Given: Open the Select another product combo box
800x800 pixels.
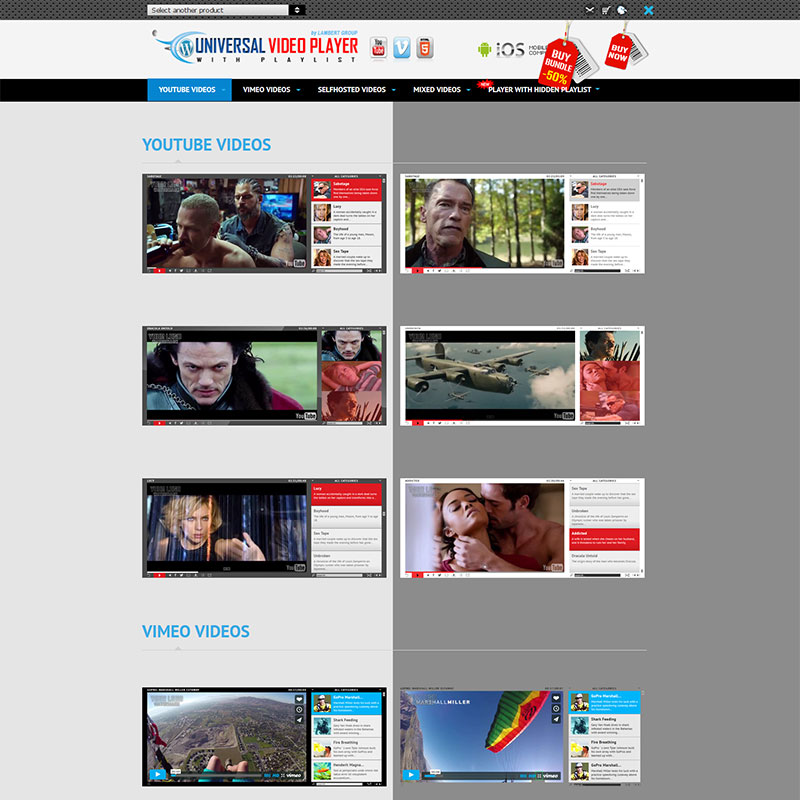Looking at the screenshot, I should pos(218,10).
